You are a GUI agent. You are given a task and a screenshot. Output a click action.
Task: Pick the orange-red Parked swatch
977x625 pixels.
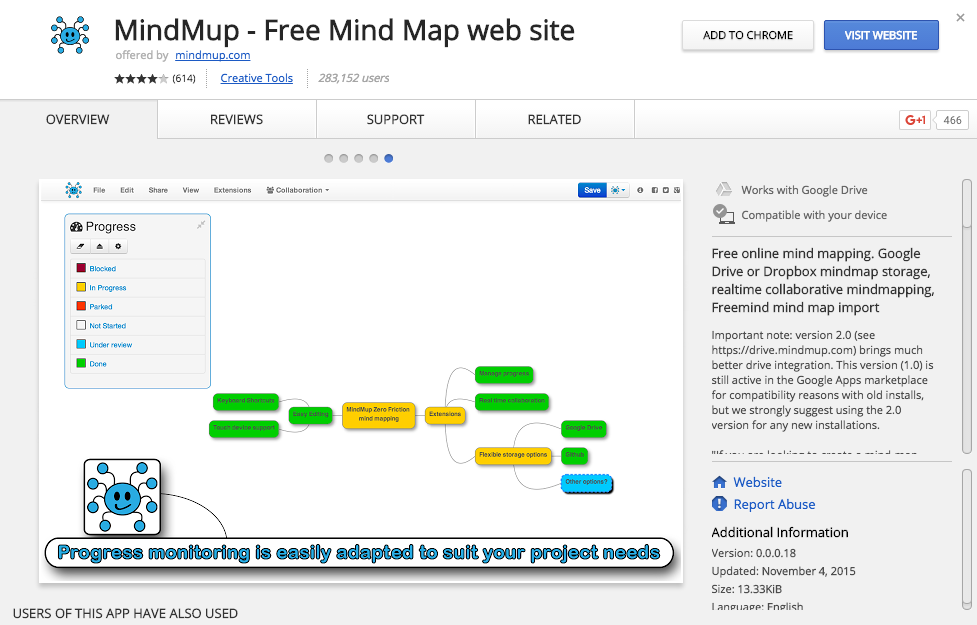[81, 306]
